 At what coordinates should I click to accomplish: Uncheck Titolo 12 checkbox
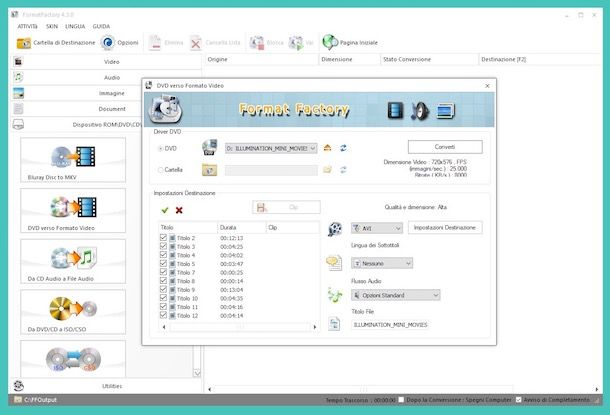coord(163,315)
